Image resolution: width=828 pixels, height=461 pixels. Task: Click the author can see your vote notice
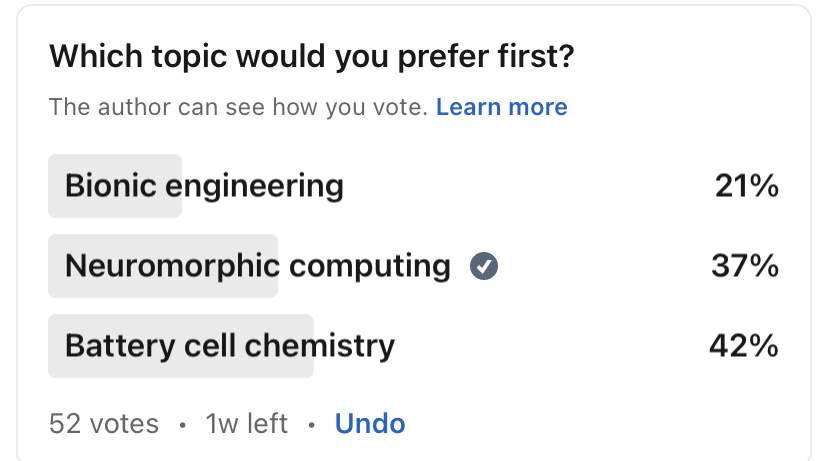tap(238, 107)
